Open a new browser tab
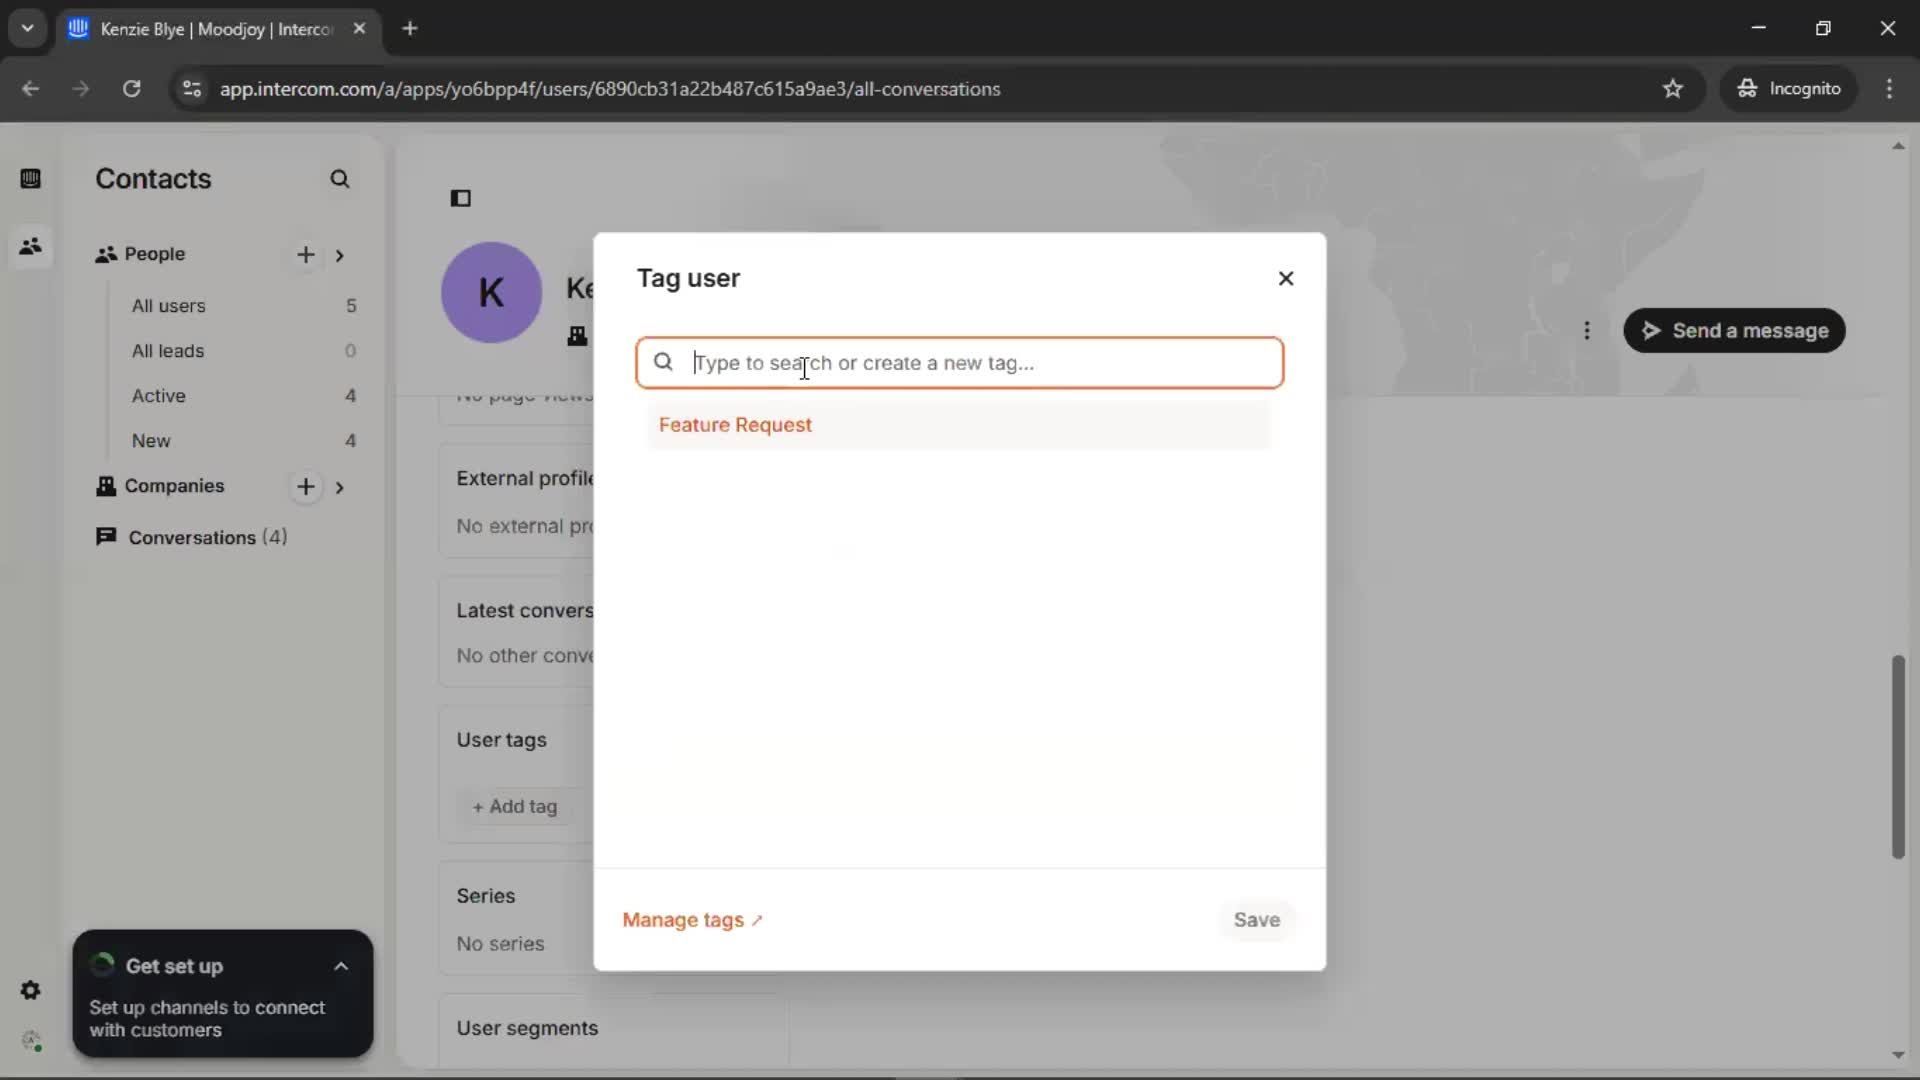1920x1080 pixels. click(x=410, y=29)
